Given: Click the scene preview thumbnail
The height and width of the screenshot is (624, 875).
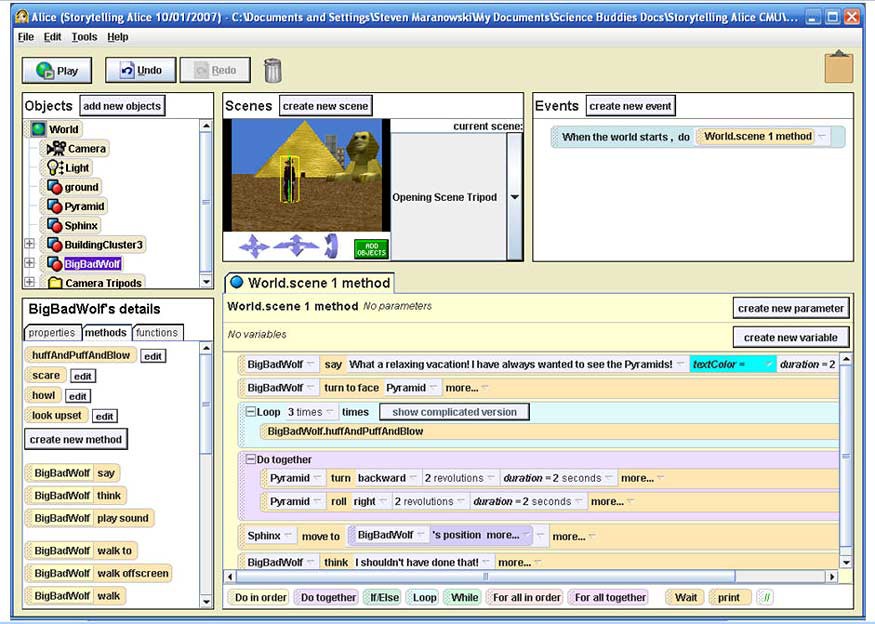Looking at the screenshot, I should [307, 175].
